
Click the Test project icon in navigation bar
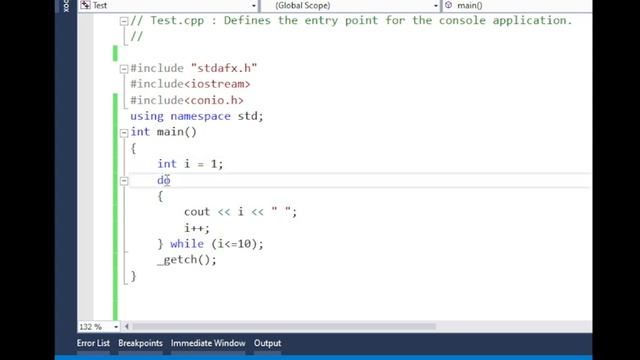click(85, 5)
